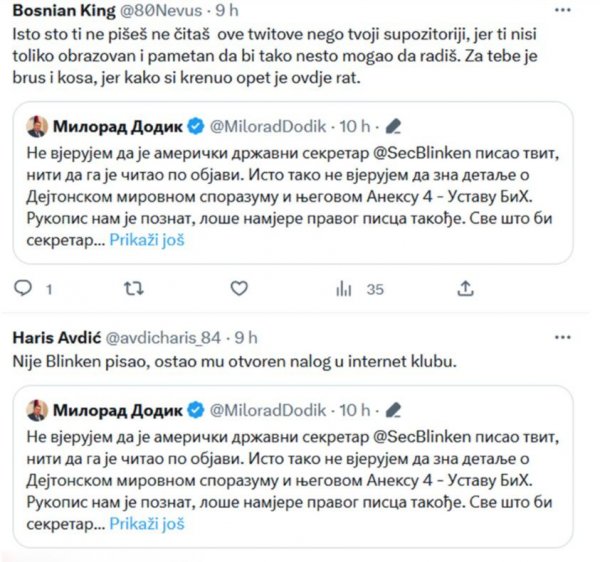This screenshot has width=600, height=562.
Task: Open Dodik's avatar in the second quoted tweet
Action: pos(36,410)
